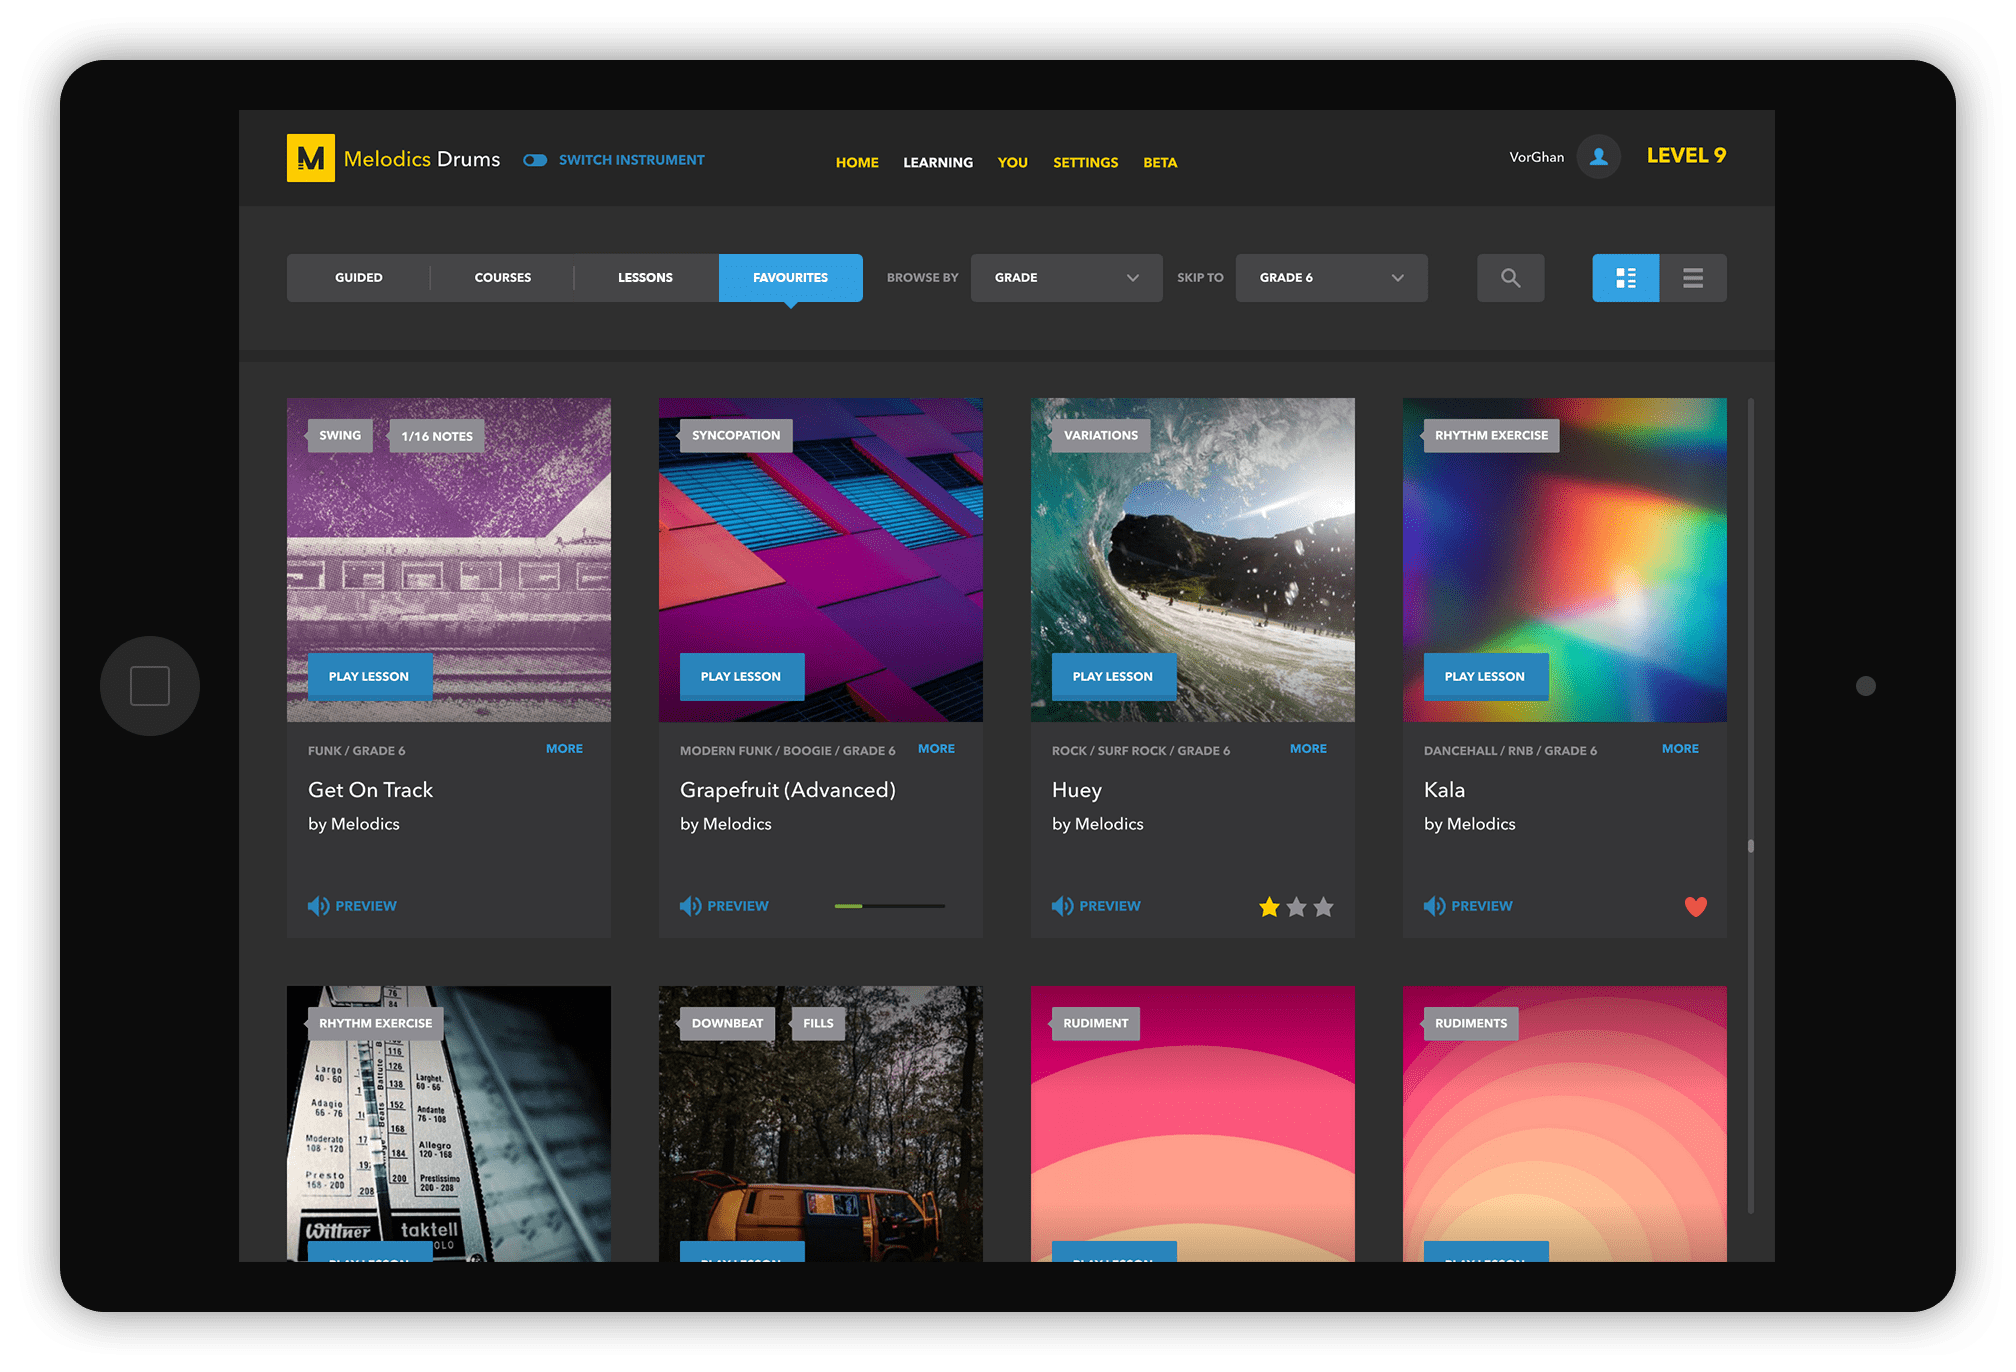Click the Switch Instrument link

click(631, 160)
